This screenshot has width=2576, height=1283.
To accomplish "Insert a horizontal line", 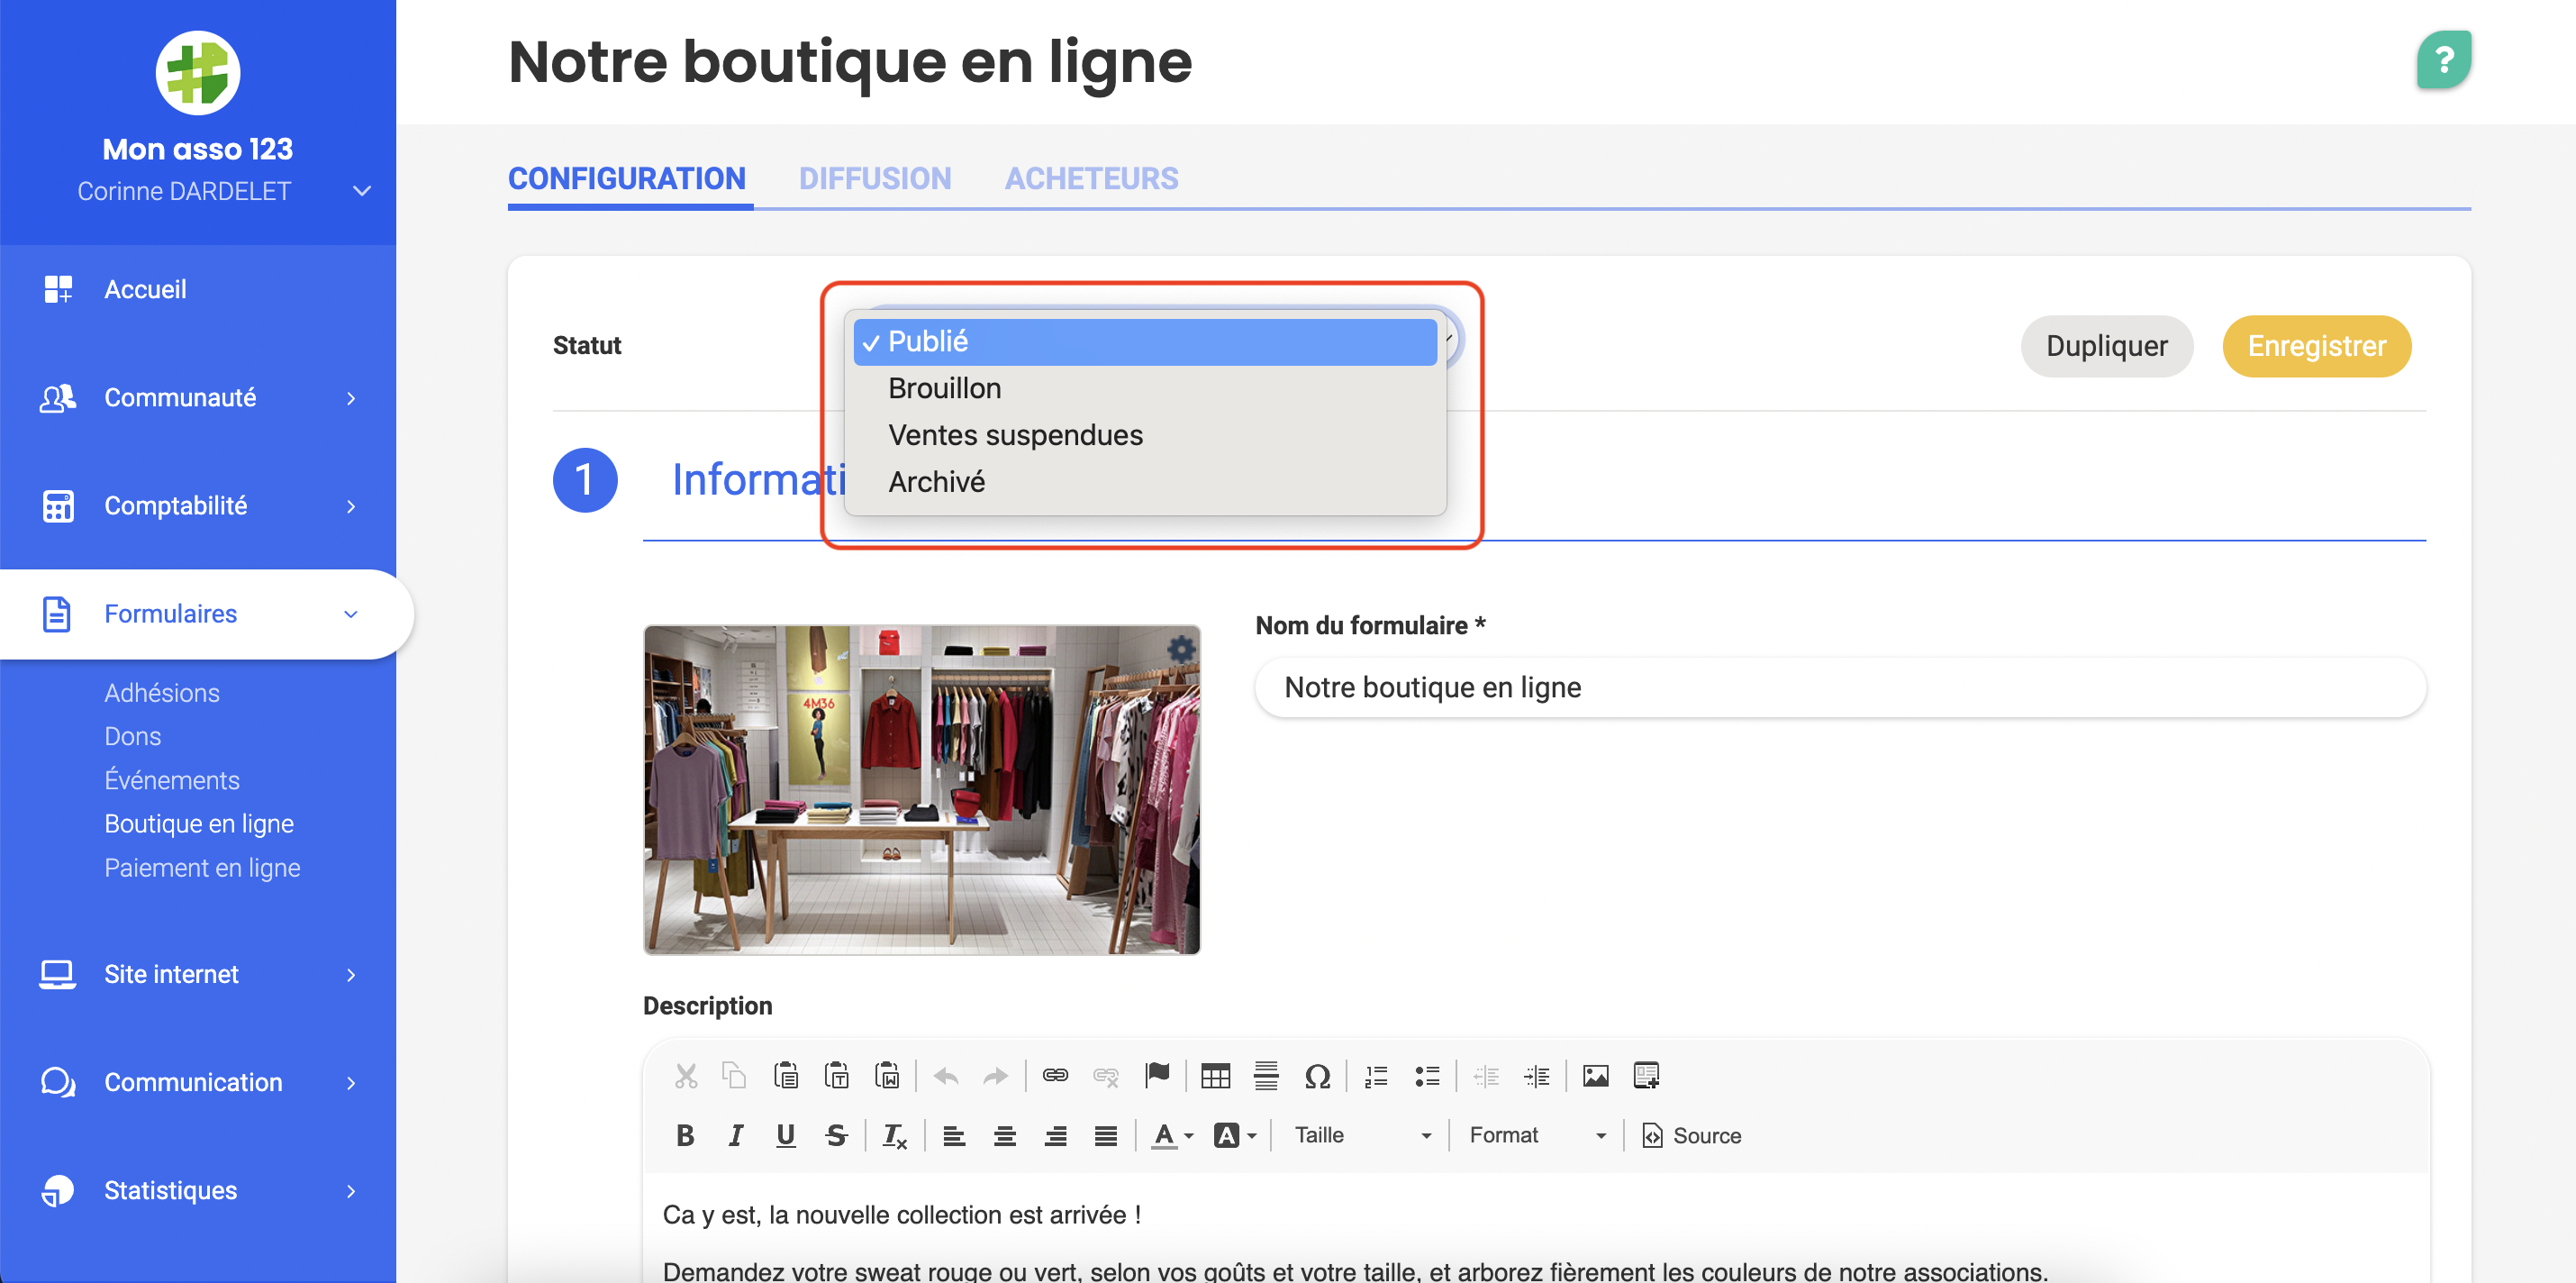I will click(x=1266, y=1076).
